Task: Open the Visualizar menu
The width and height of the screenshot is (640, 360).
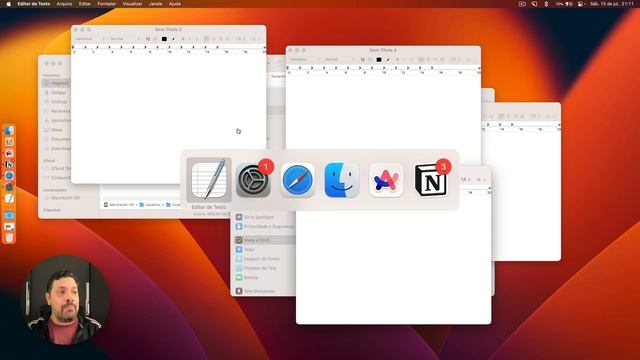Action: point(132,4)
